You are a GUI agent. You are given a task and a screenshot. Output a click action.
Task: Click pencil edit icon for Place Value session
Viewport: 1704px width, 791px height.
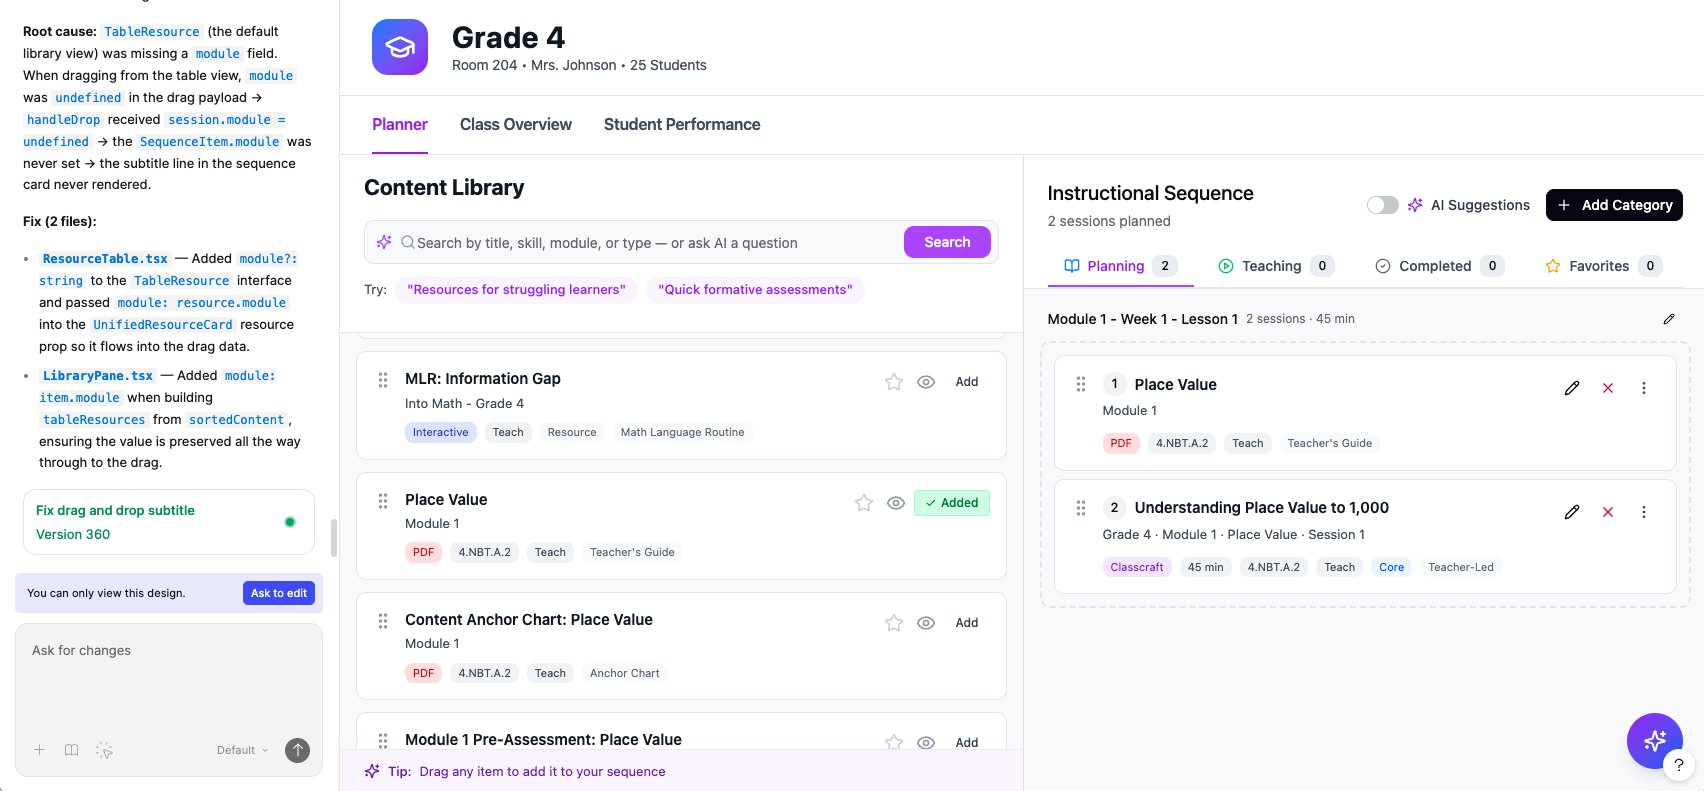[x=1572, y=388]
